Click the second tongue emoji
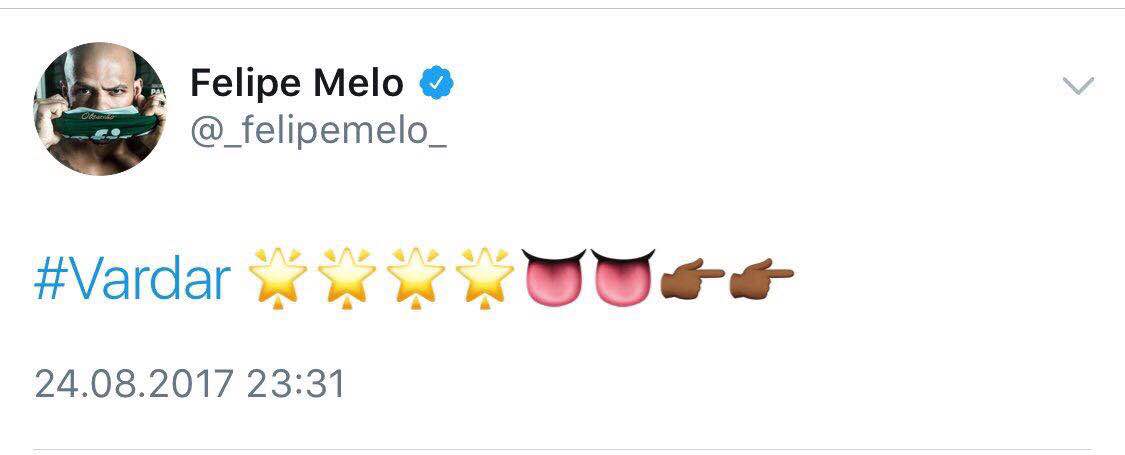Screen dimensions: 1125x455 coord(623,277)
